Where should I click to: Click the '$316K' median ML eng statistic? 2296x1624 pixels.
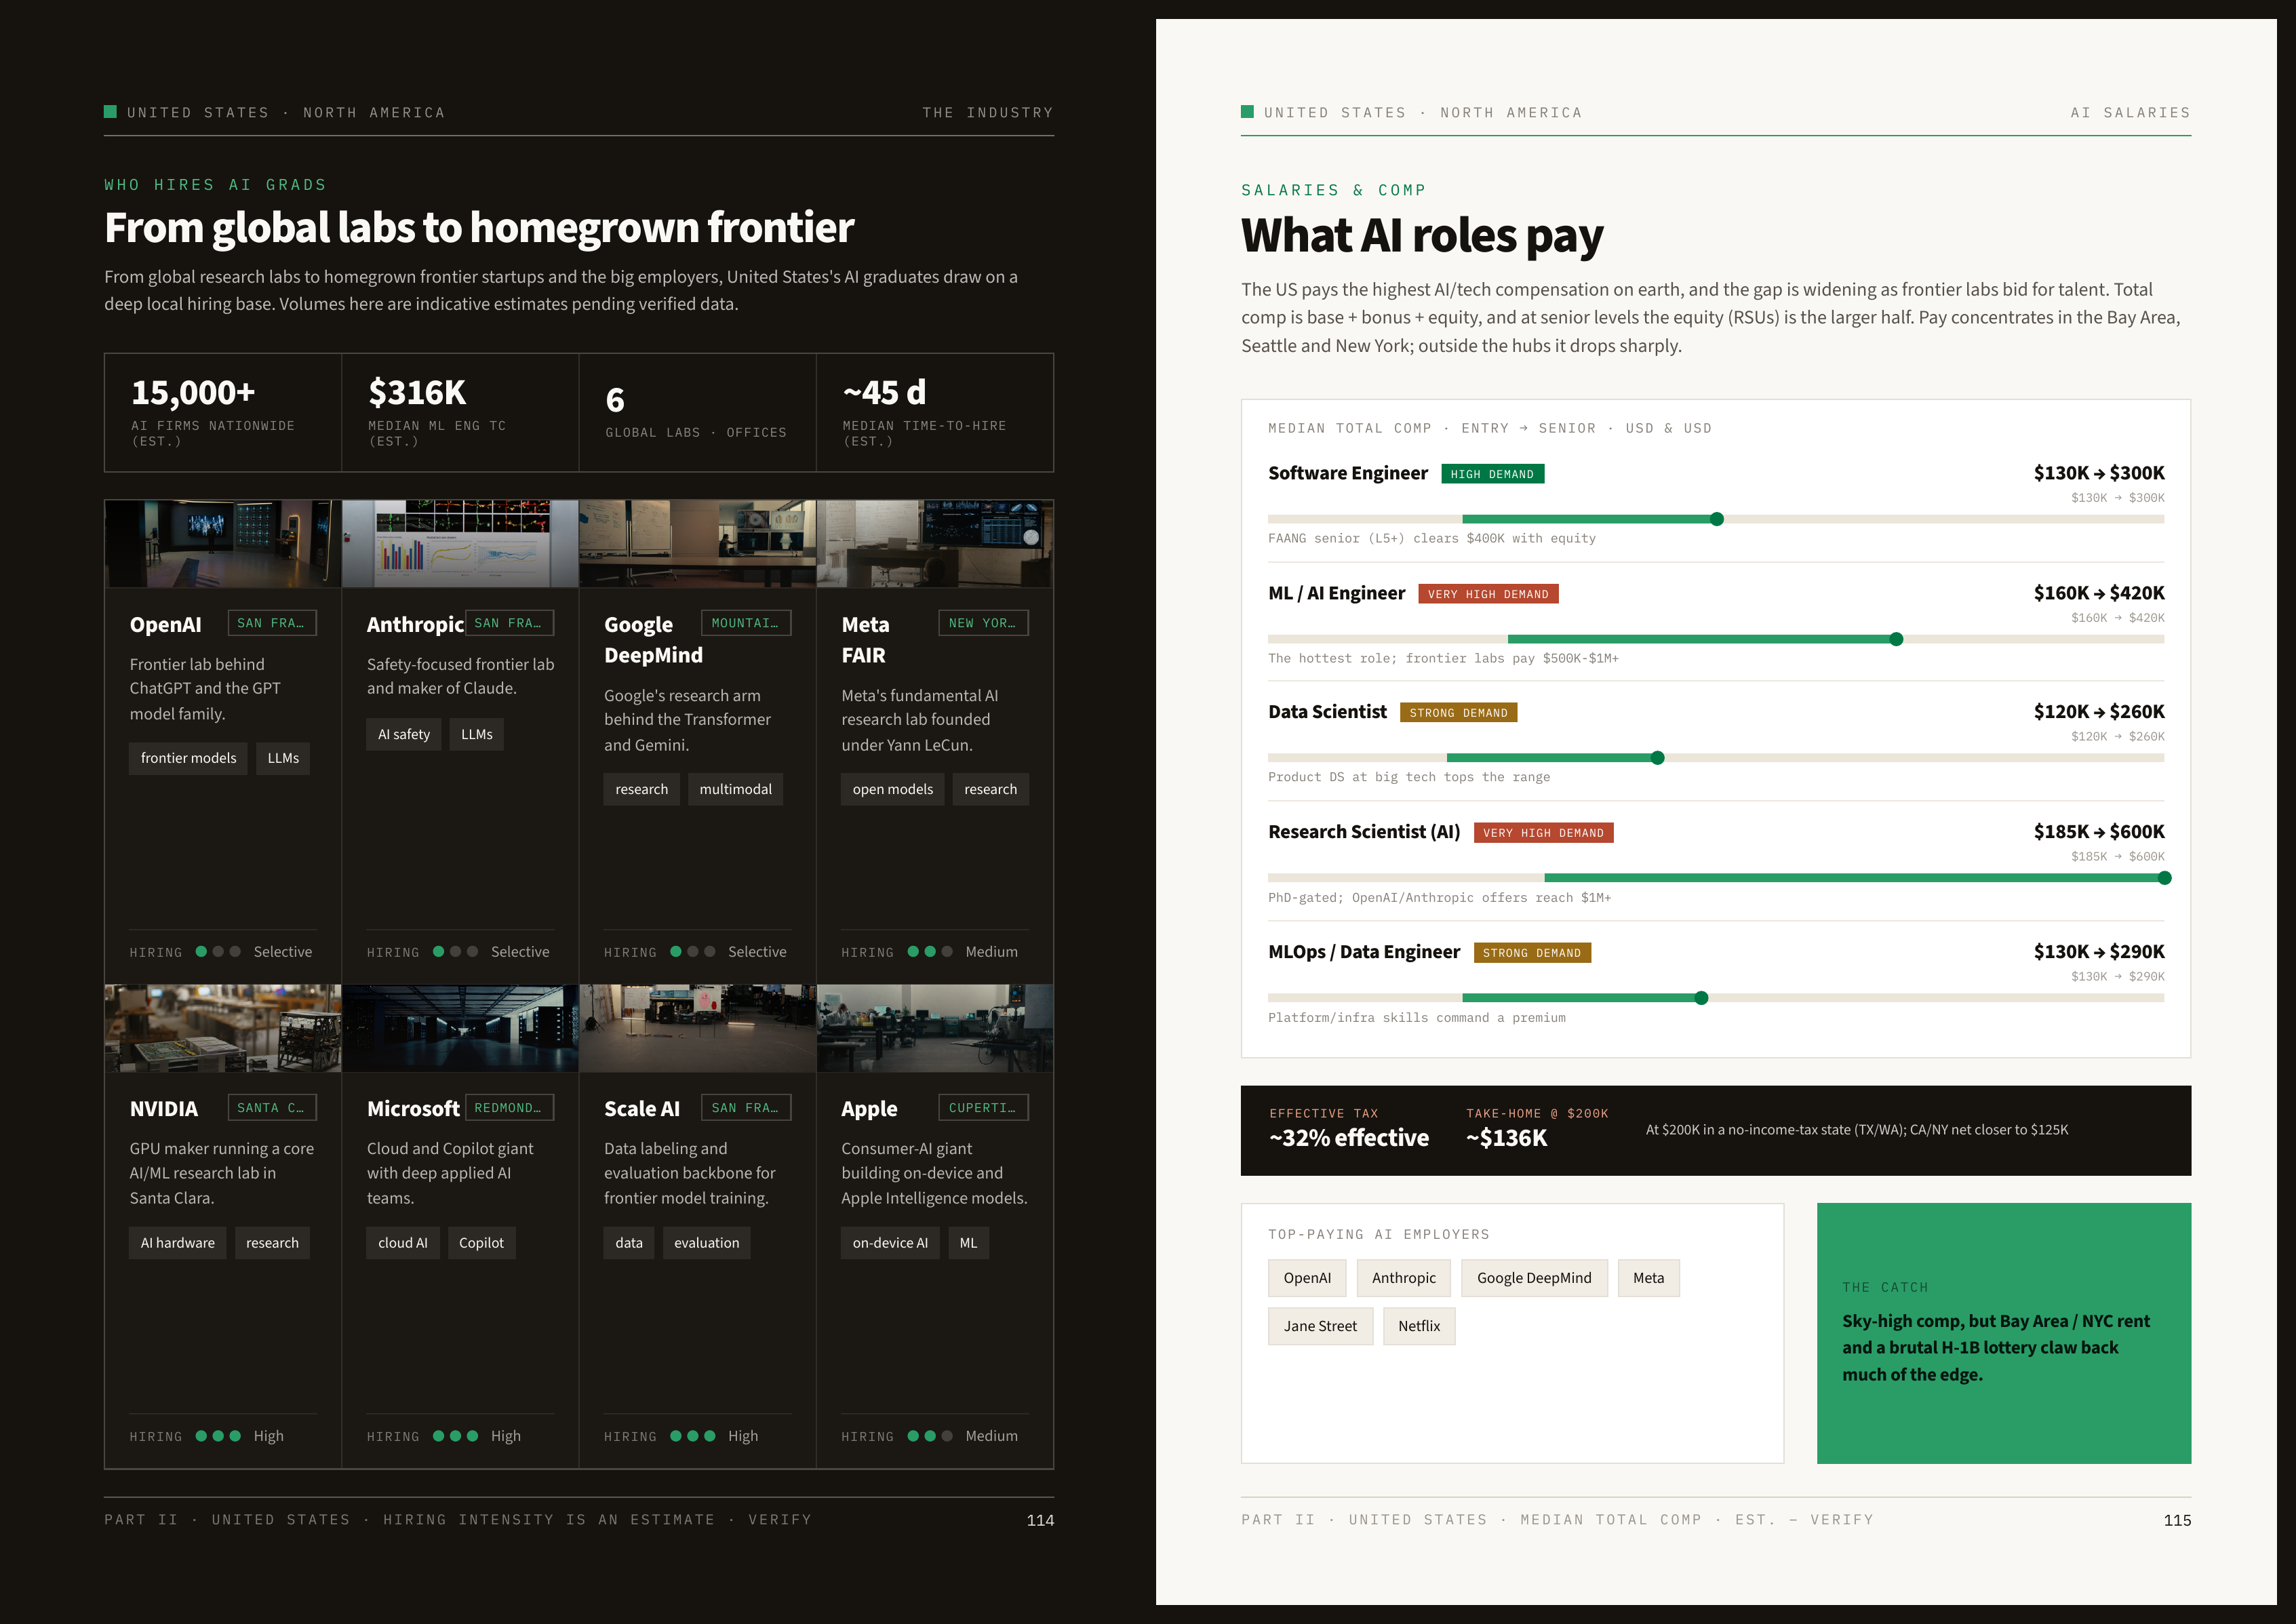(x=417, y=393)
